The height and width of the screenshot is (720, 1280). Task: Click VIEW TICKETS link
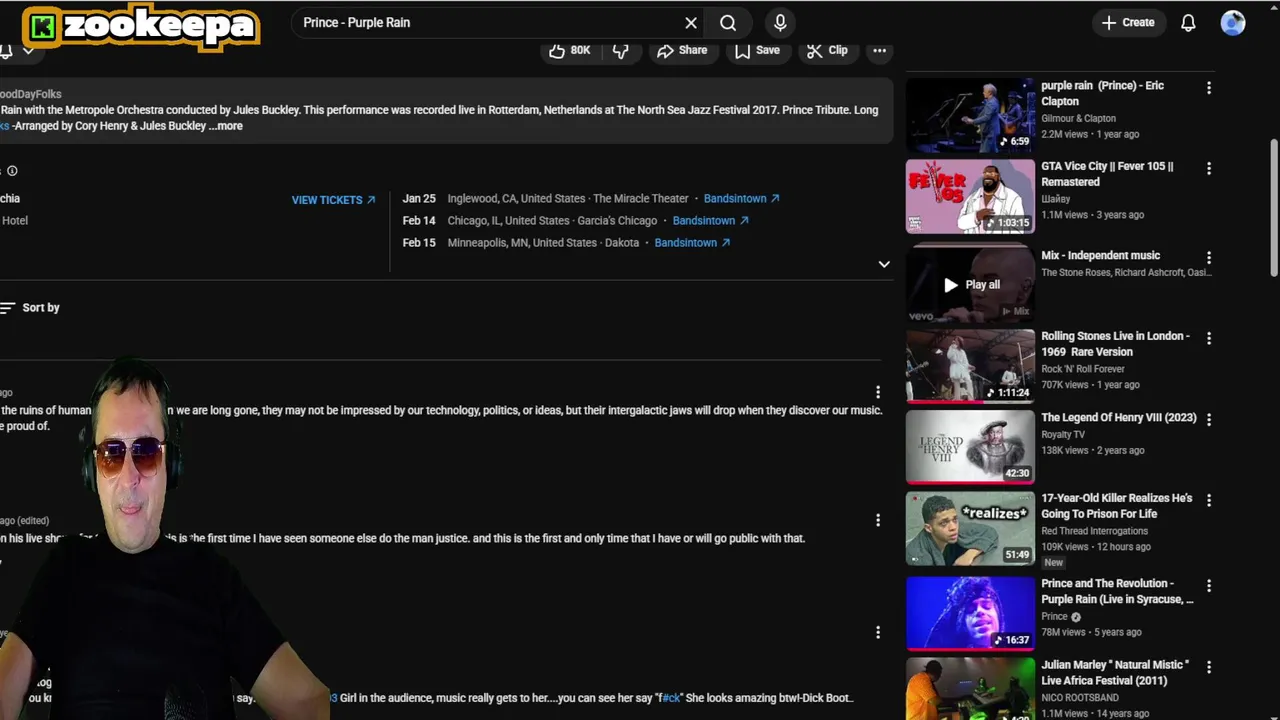333,200
